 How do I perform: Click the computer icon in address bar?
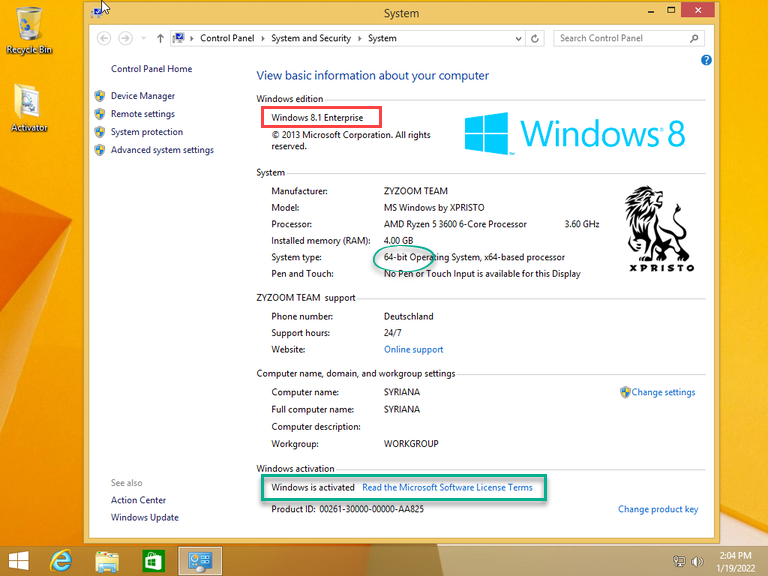click(179, 38)
